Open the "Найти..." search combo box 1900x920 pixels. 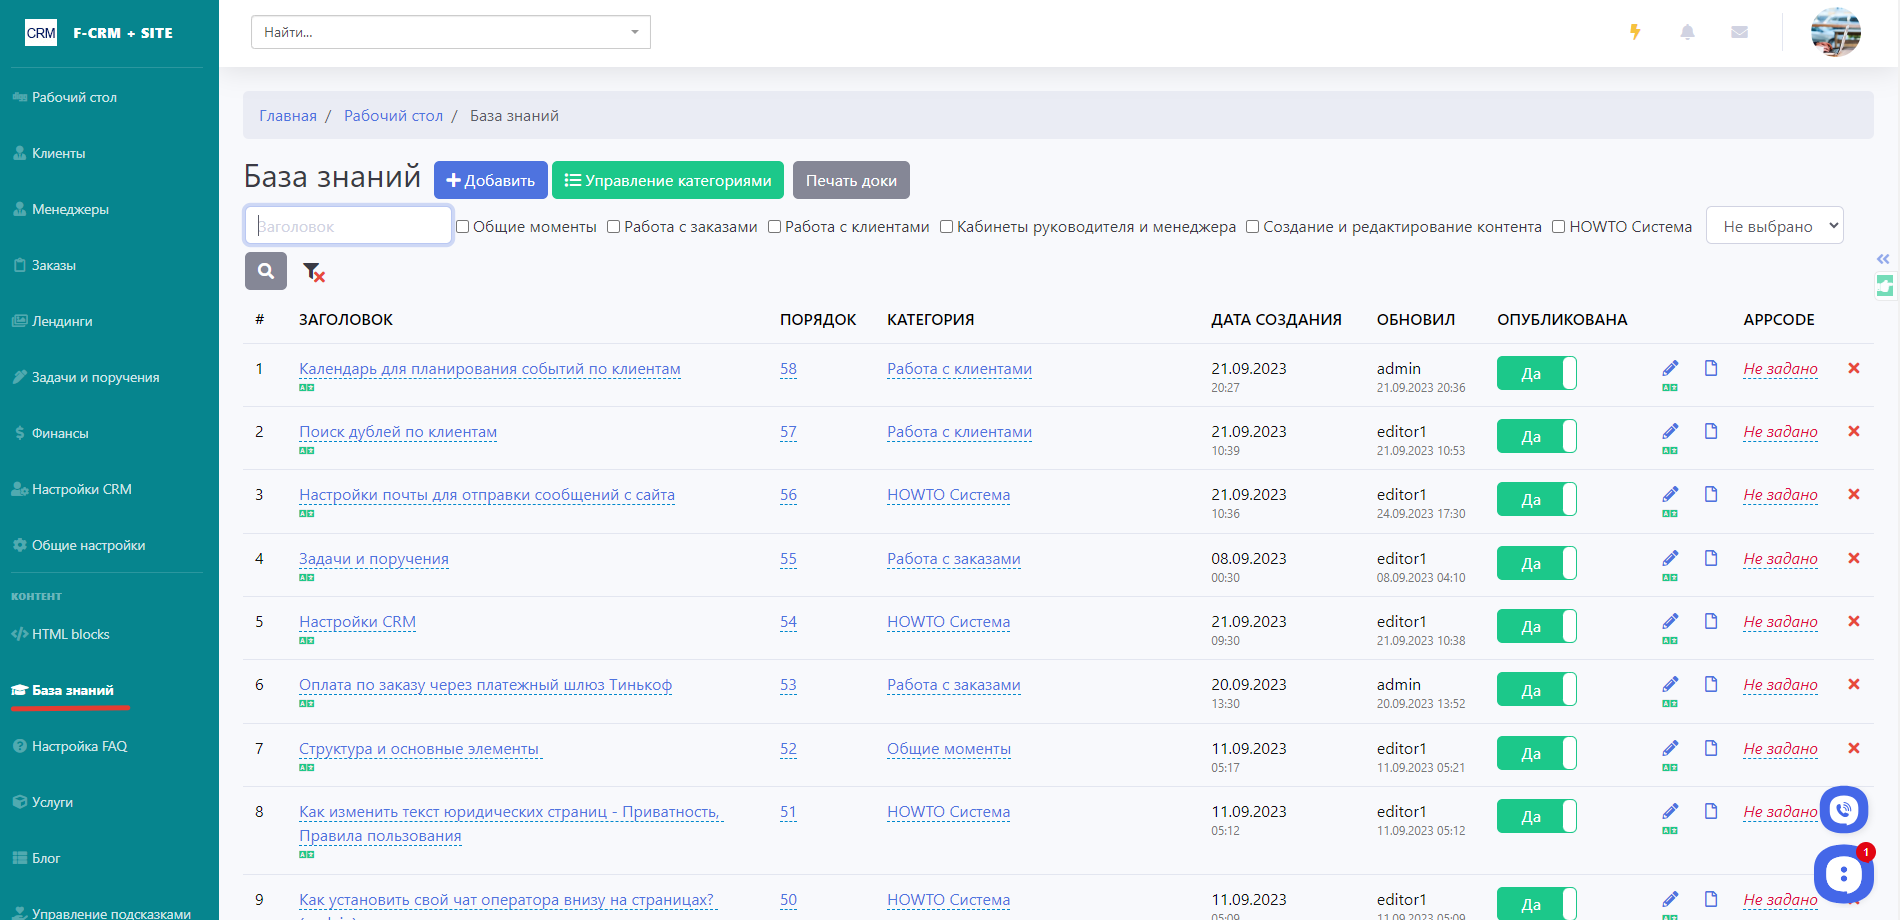450,32
